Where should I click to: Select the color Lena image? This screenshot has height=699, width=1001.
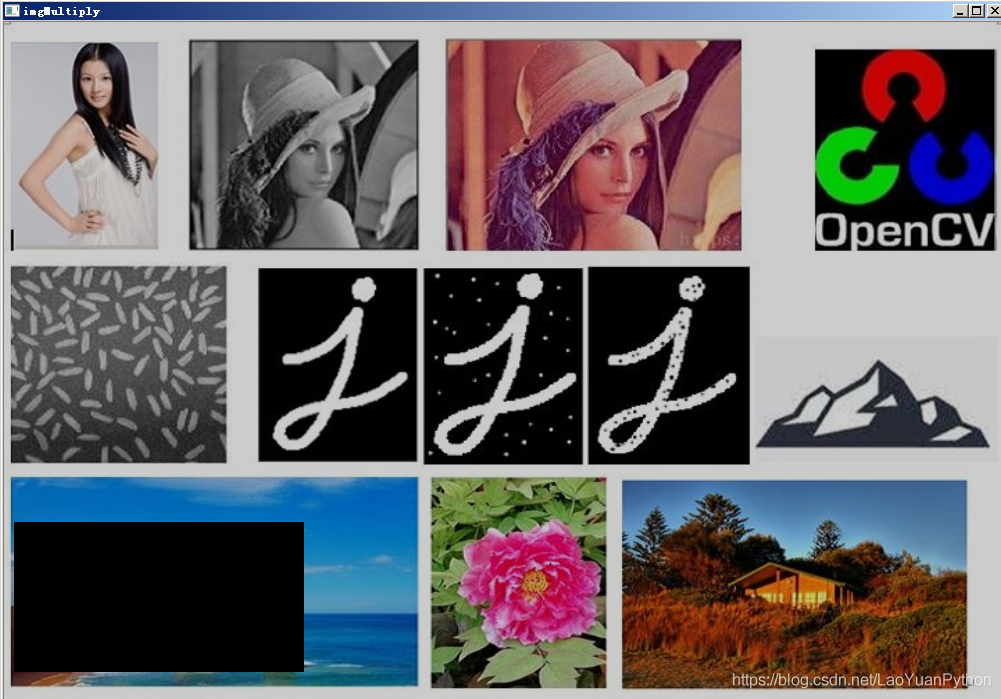point(594,145)
